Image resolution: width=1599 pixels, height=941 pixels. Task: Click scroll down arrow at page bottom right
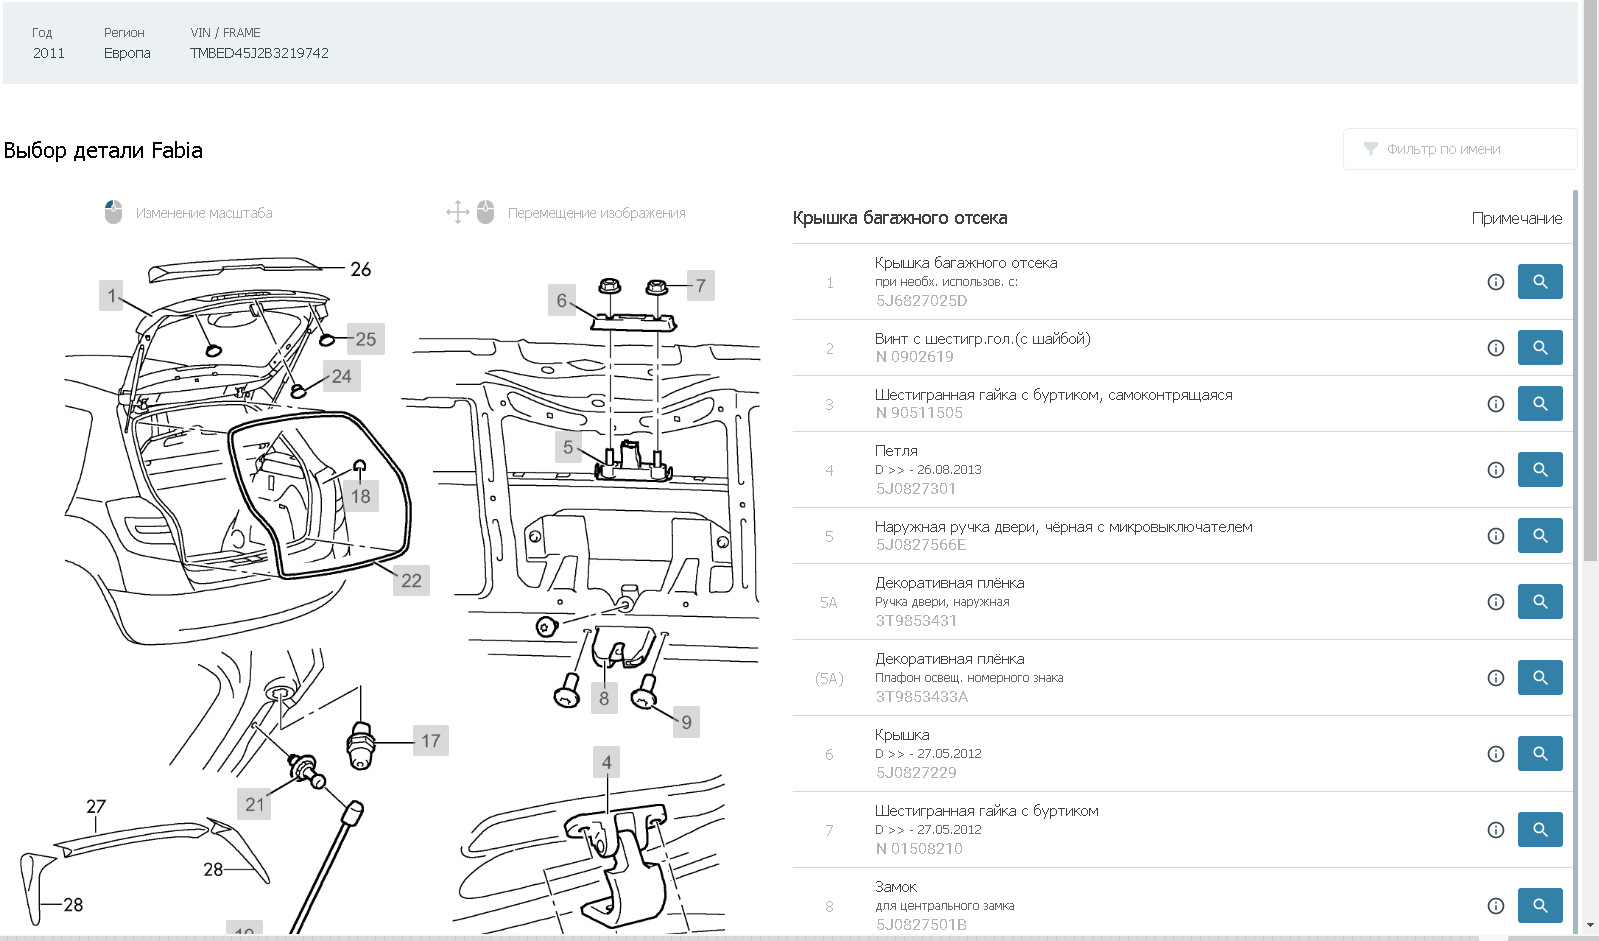pyautogui.click(x=1590, y=927)
